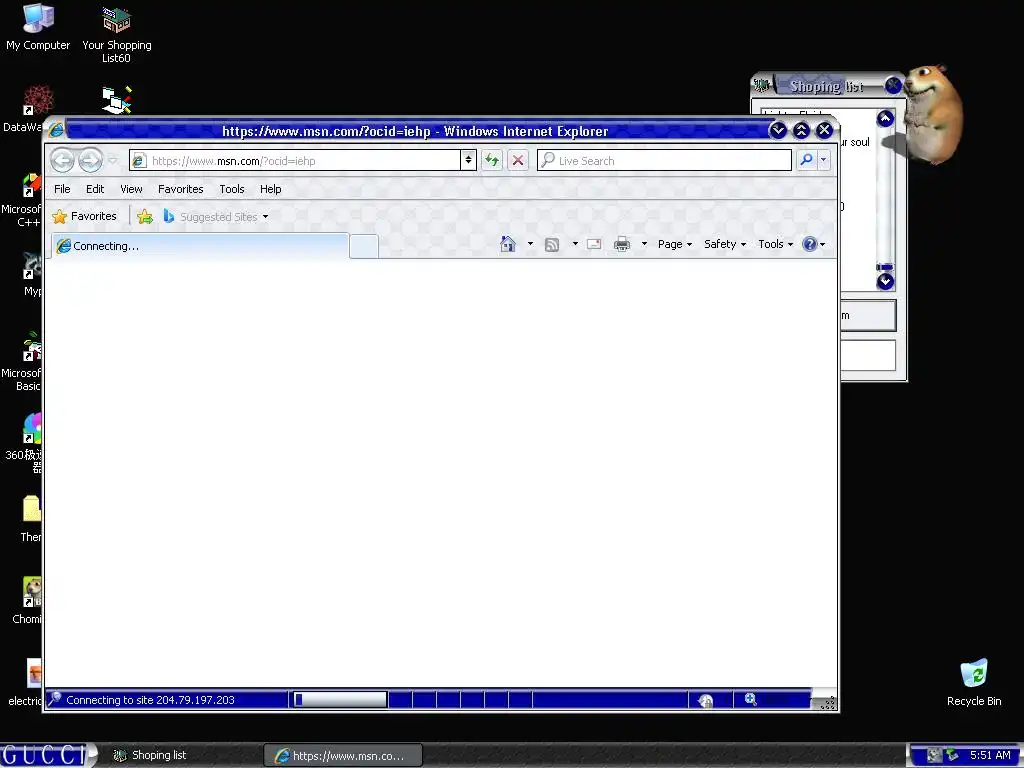Click the red Stop loading icon
Image resolution: width=1024 pixels, height=768 pixels.
point(518,160)
